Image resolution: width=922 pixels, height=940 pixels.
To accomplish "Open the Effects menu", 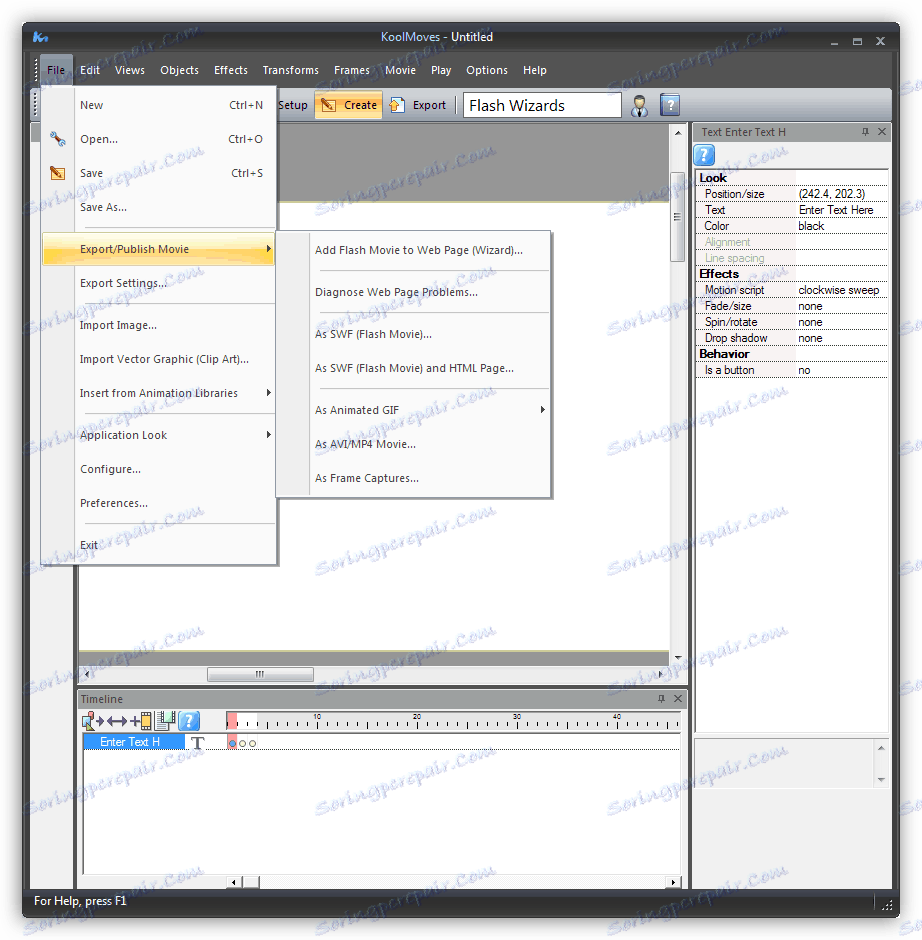I will pyautogui.click(x=231, y=70).
